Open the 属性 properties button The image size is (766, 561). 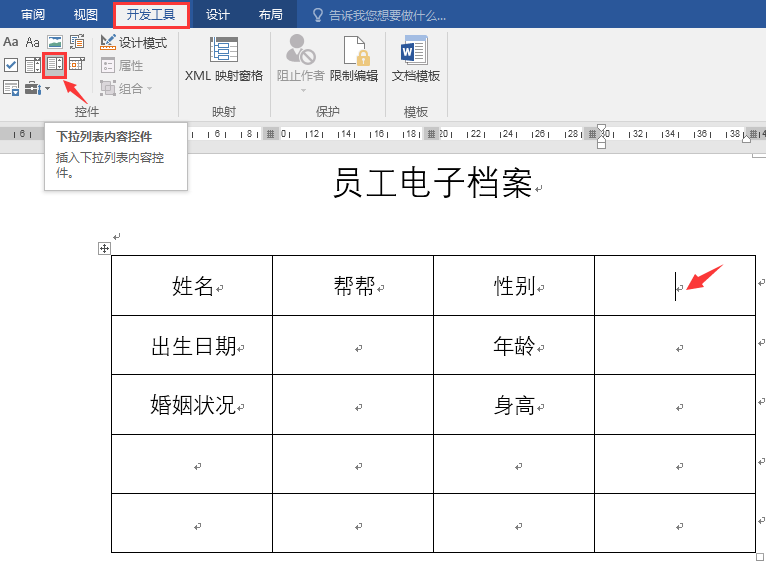pyautogui.click(x=122, y=65)
